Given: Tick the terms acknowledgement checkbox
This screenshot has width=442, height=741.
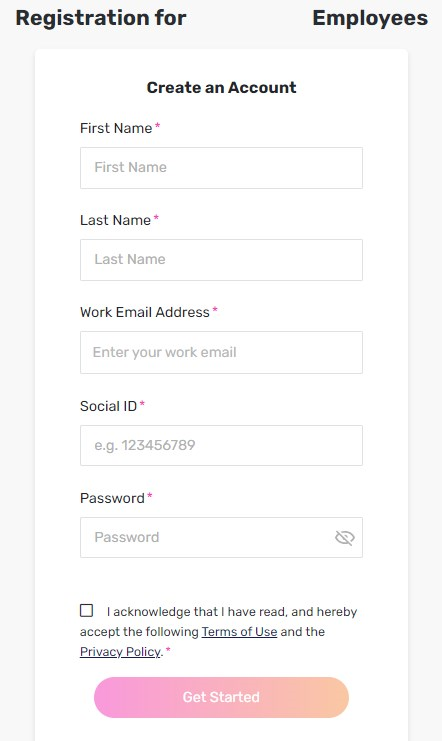Looking at the screenshot, I should [87, 611].
